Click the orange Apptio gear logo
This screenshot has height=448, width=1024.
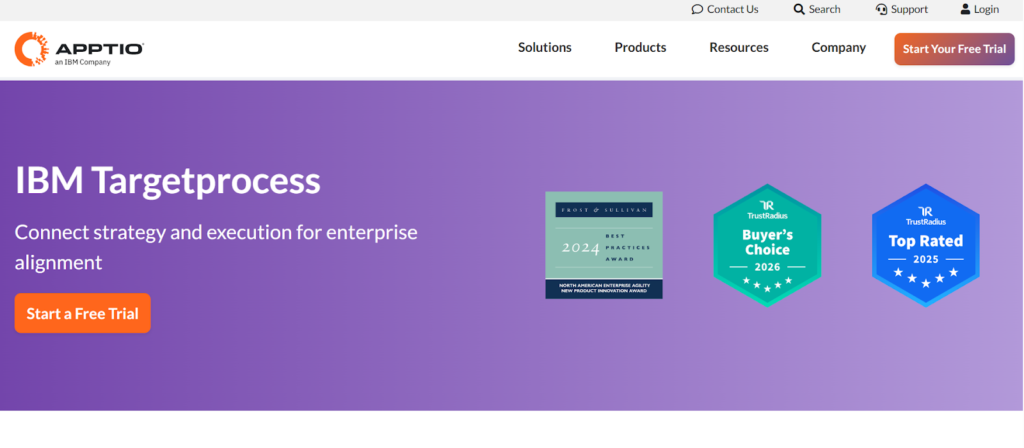31,48
